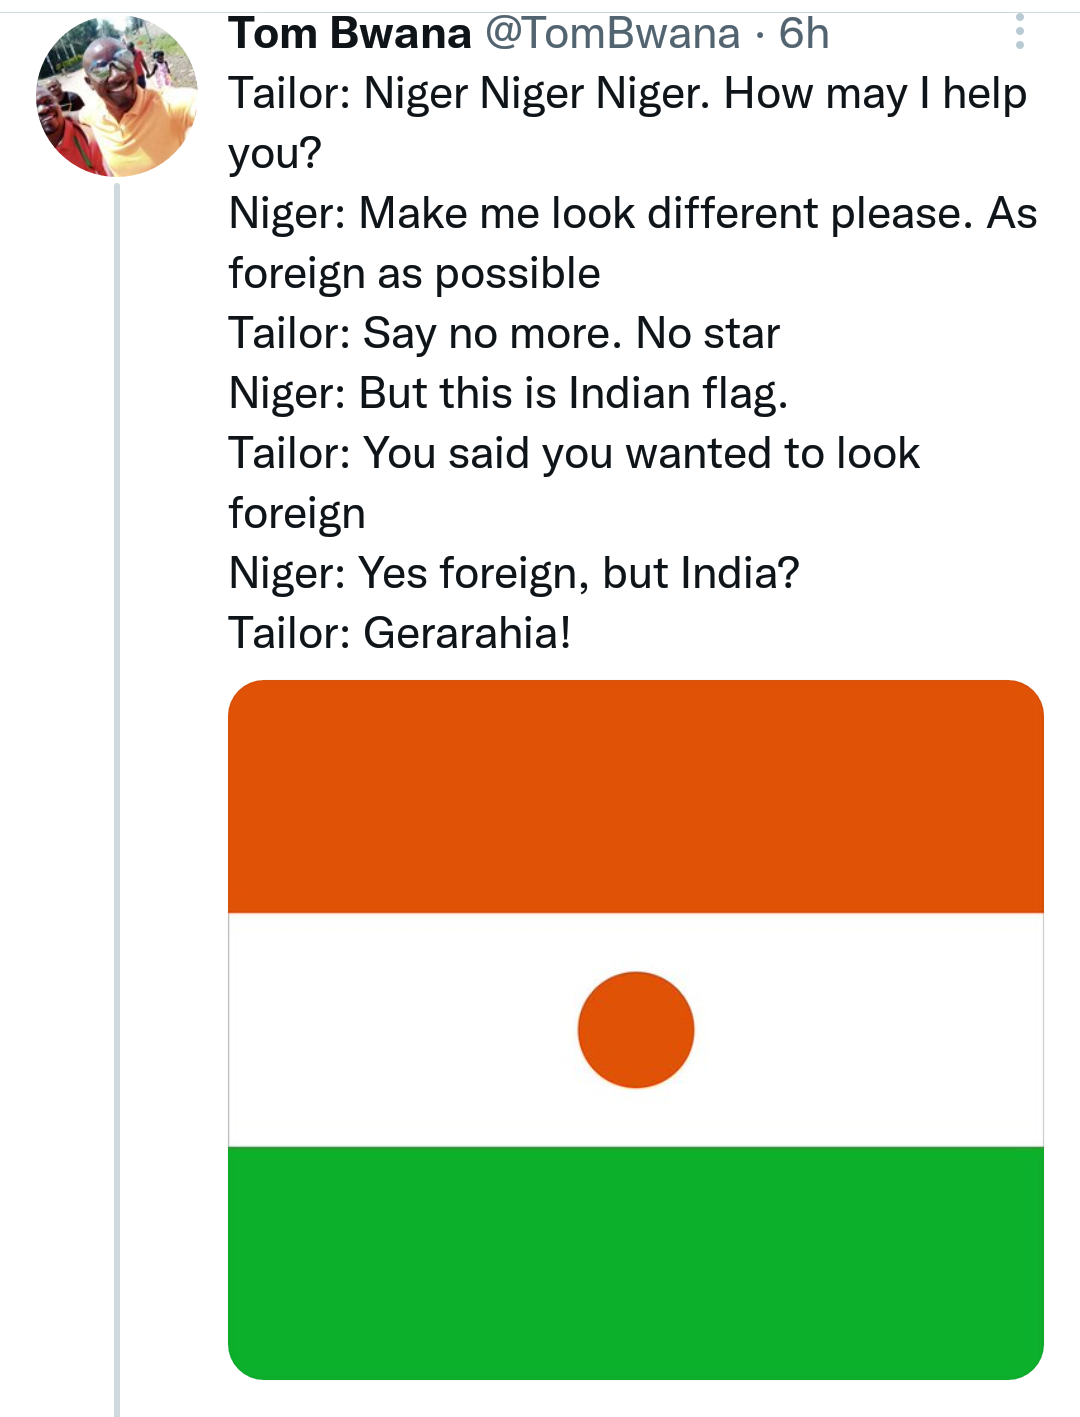Click the 6h tweet timestamp
Screen dimensions: 1080x1417
[804, 34]
